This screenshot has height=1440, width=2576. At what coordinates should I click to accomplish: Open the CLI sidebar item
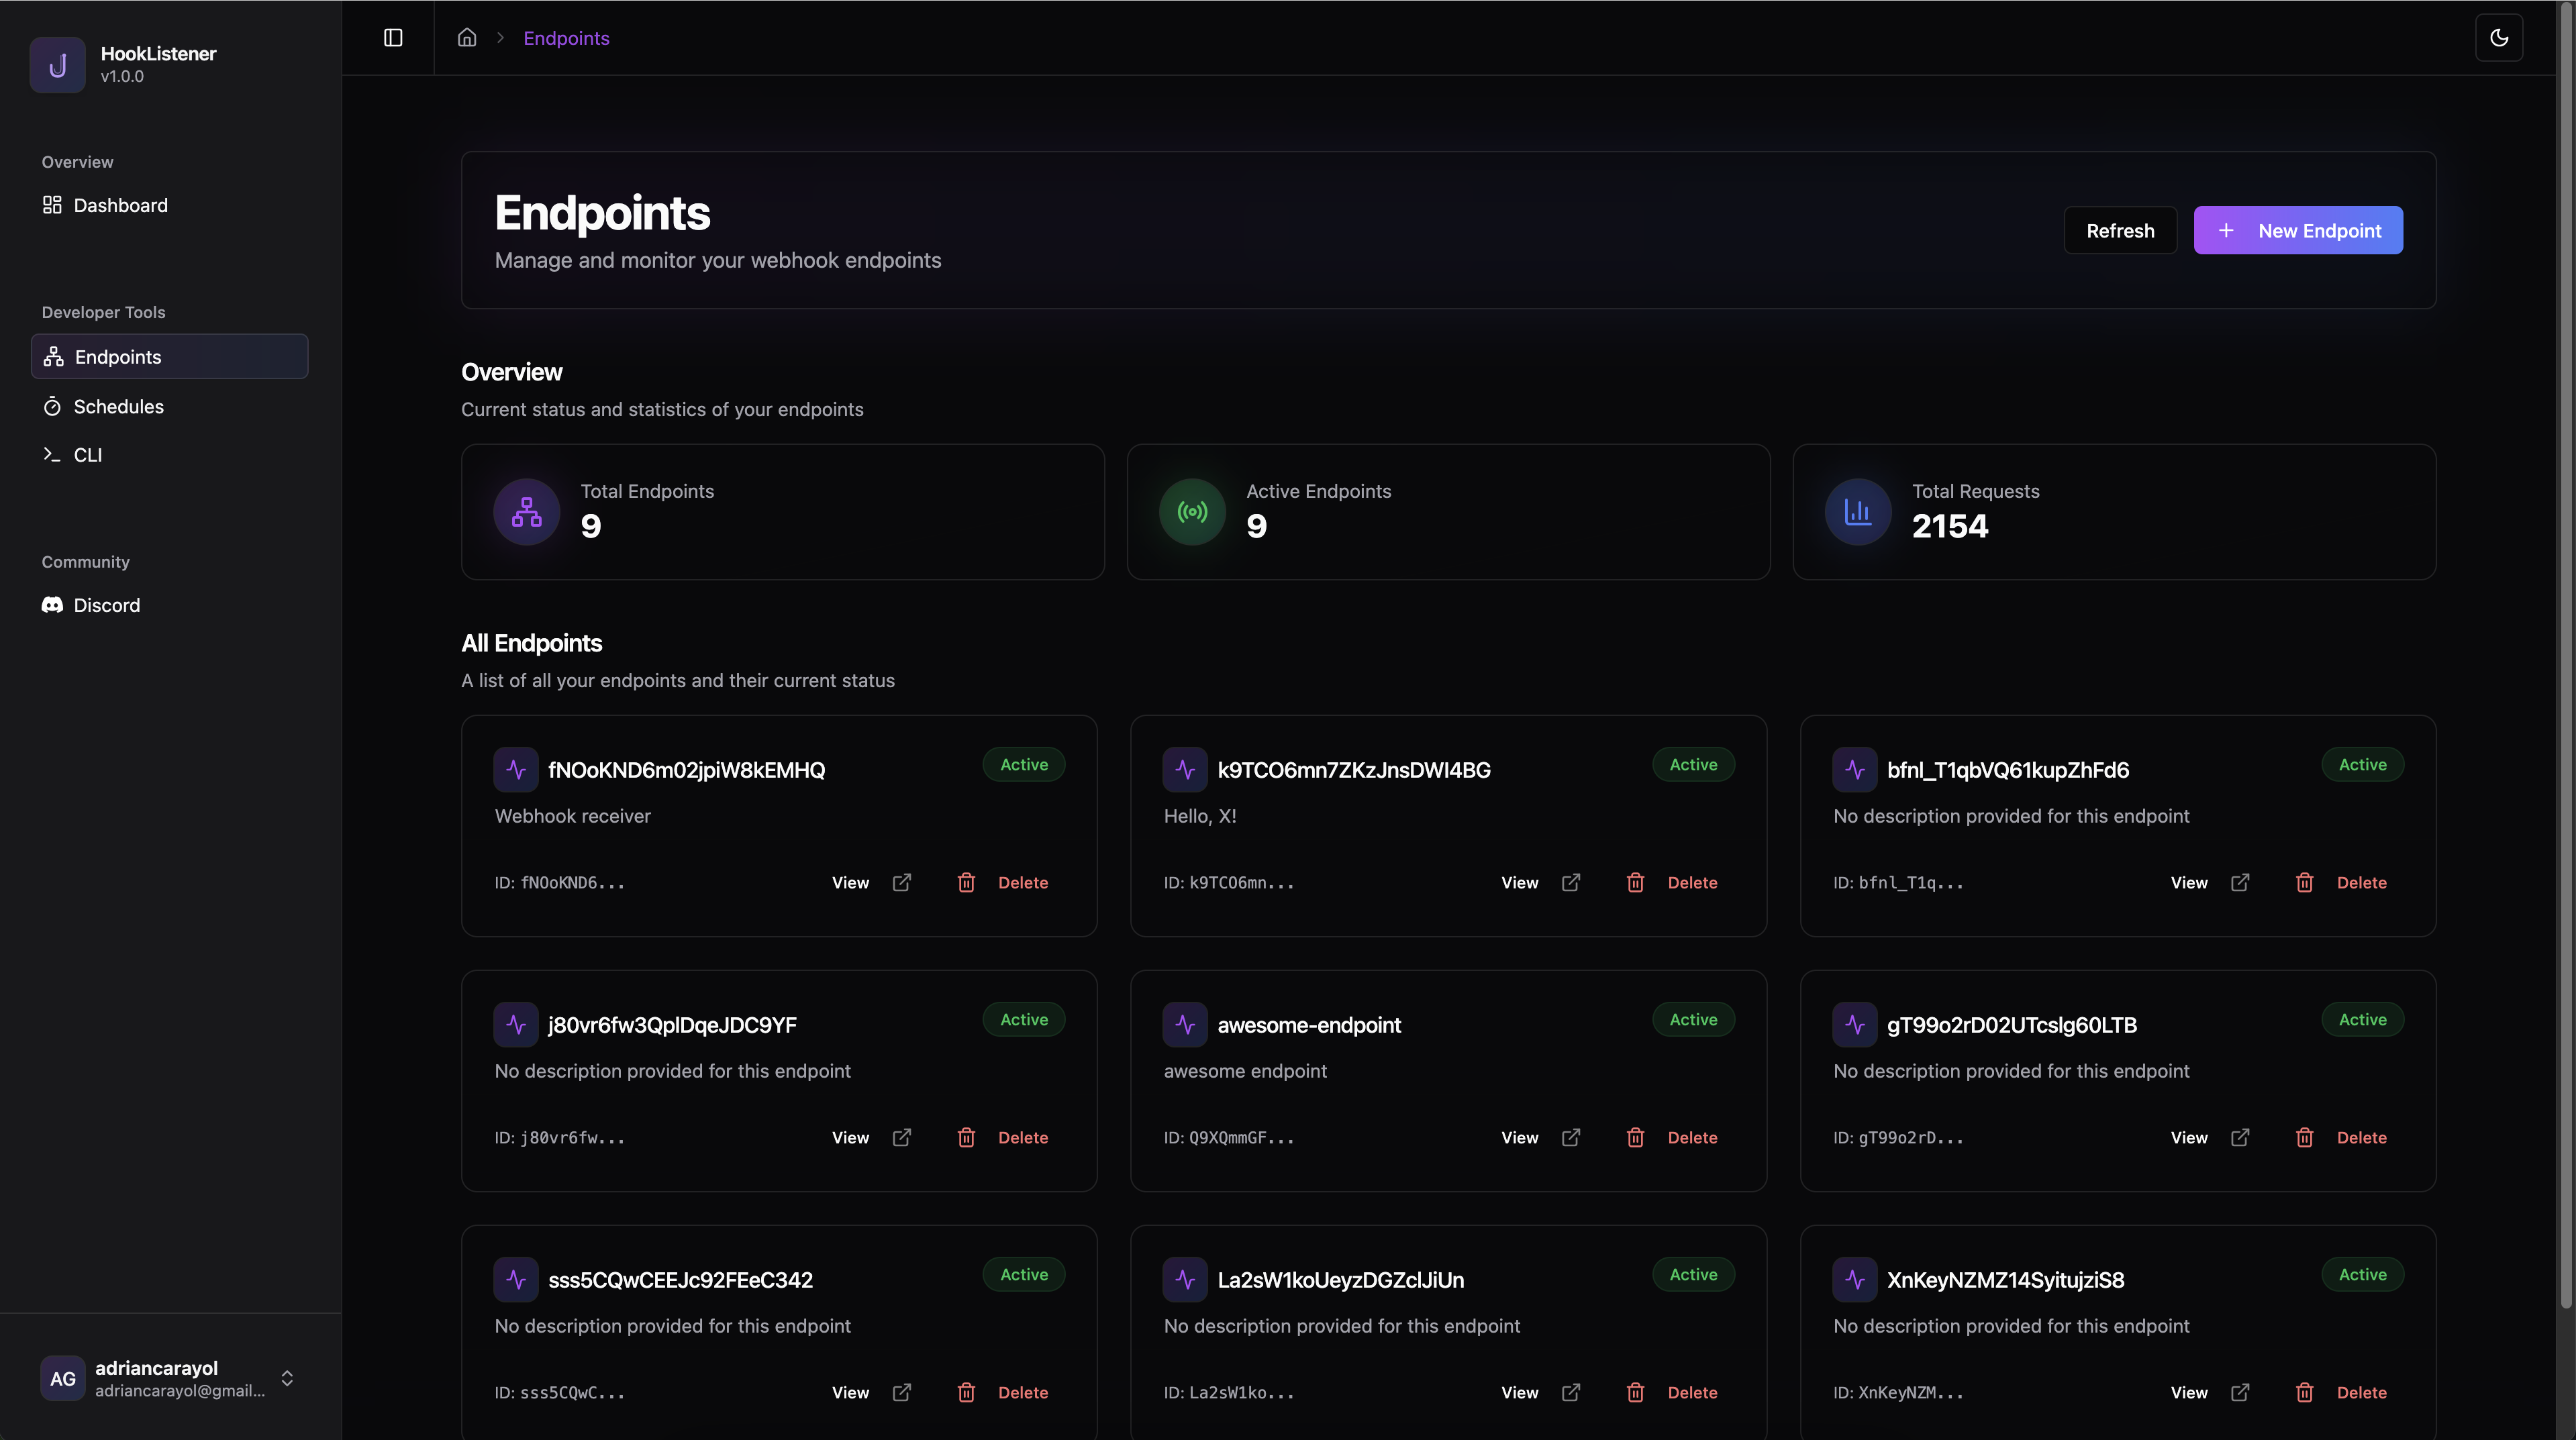coord(88,455)
